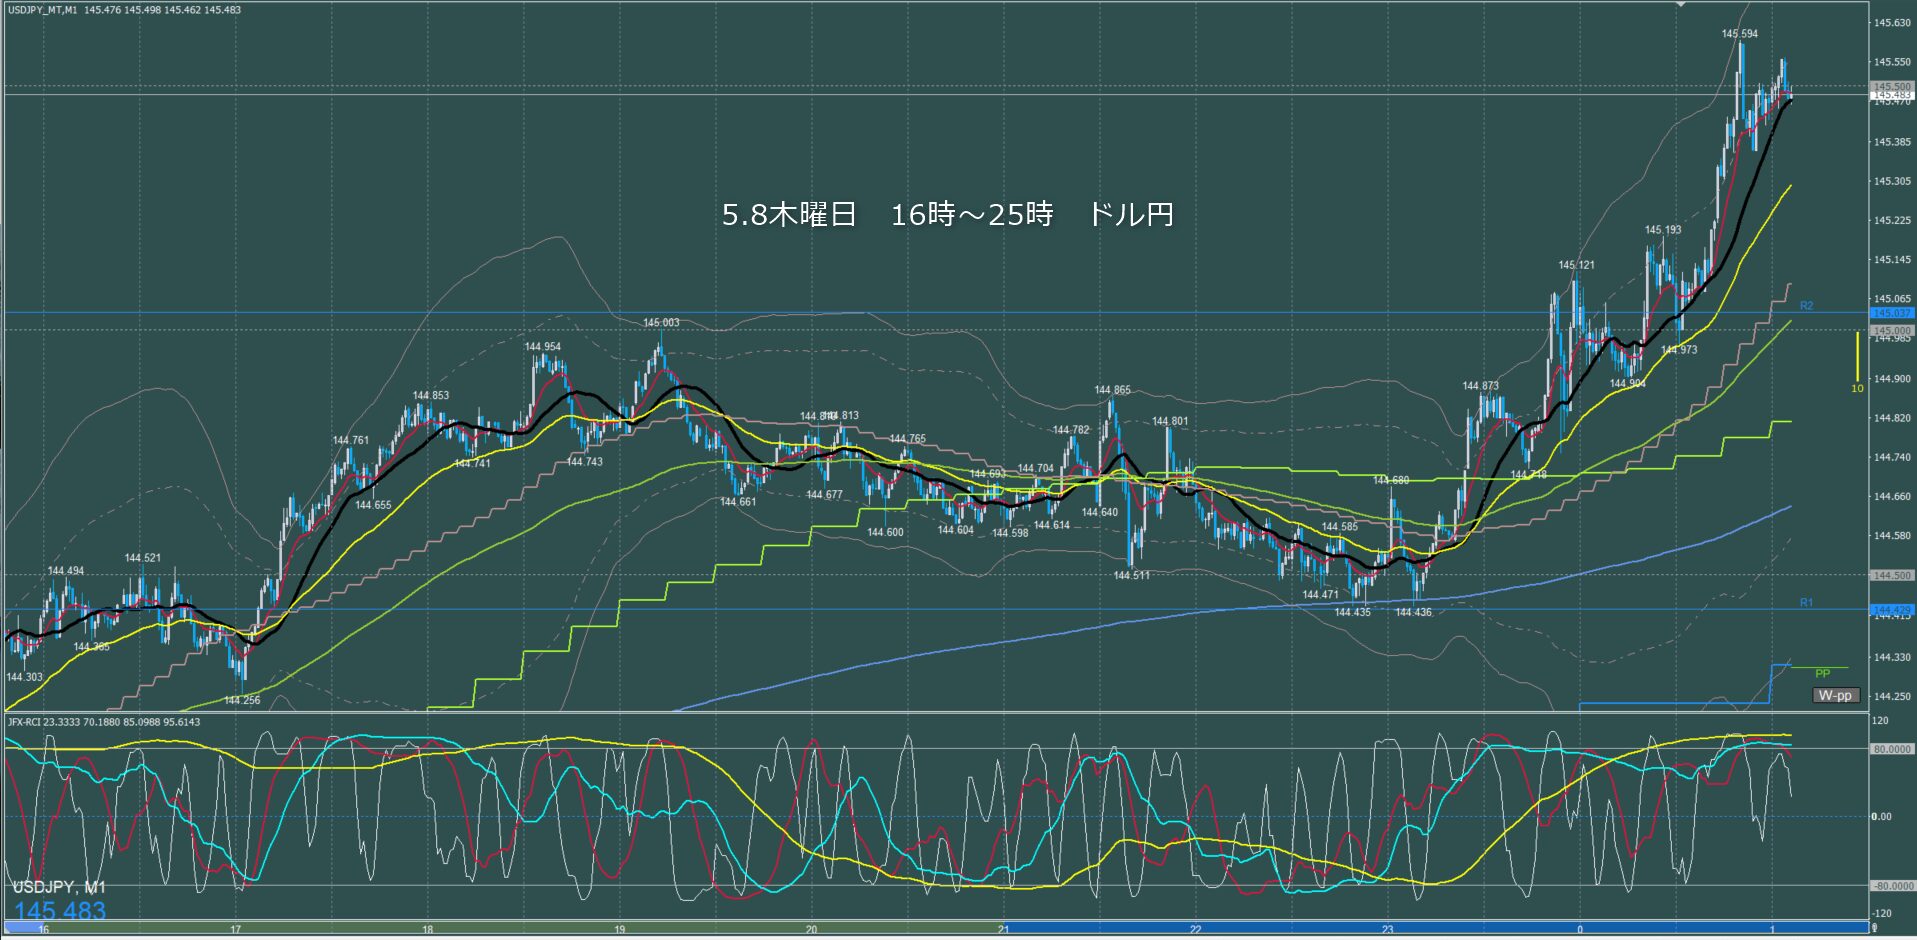Screen dimensions: 1917x940
Task: Click the 144.436 low label
Action: [1414, 613]
